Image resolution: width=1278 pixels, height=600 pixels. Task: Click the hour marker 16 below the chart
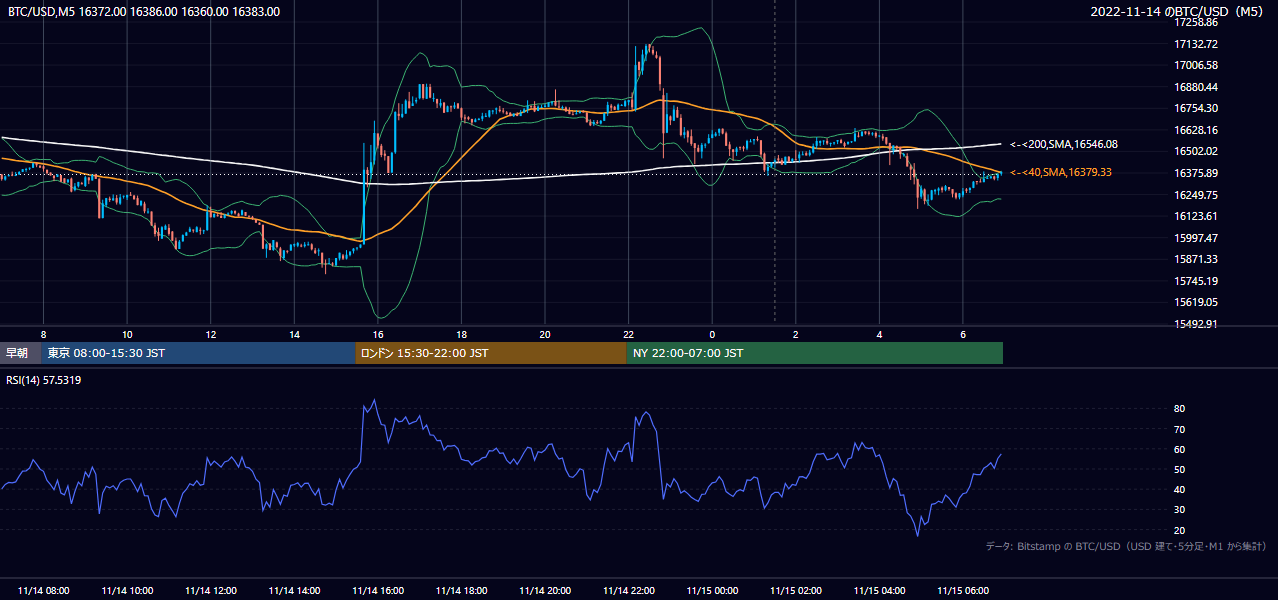(378, 334)
